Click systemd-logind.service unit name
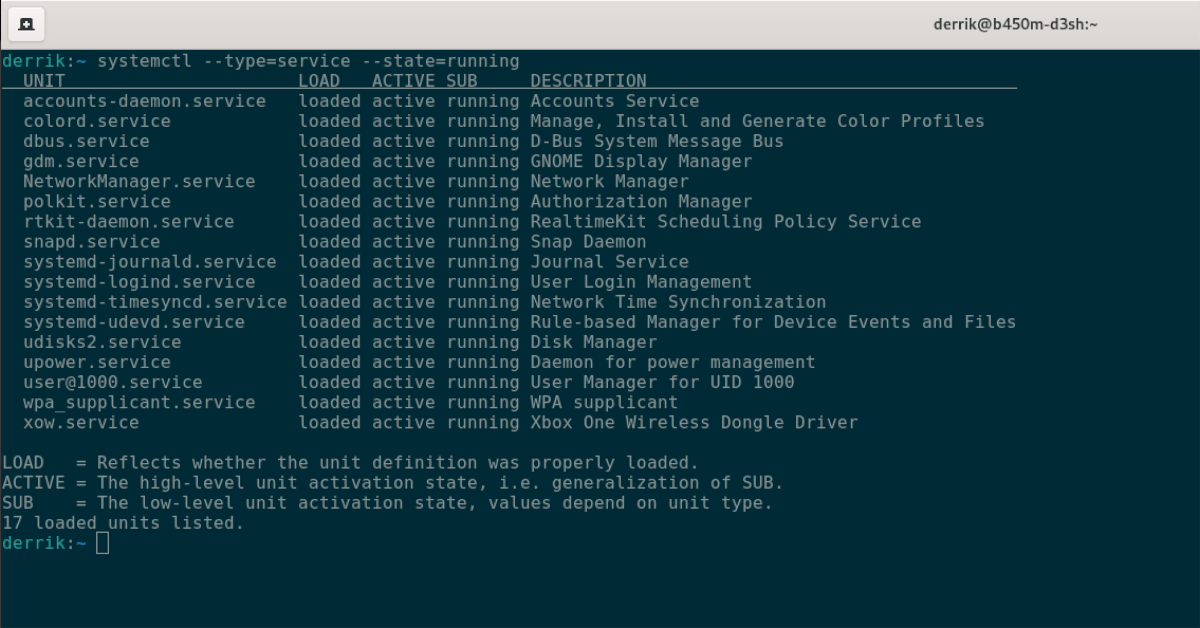 coord(139,282)
